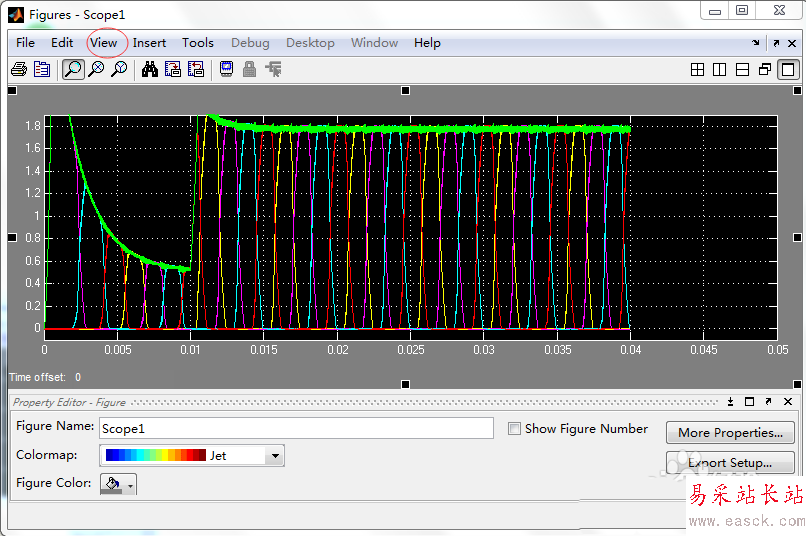Open the Help menu
The width and height of the screenshot is (806, 536).
pyautogui.click(x=427, y=43)
